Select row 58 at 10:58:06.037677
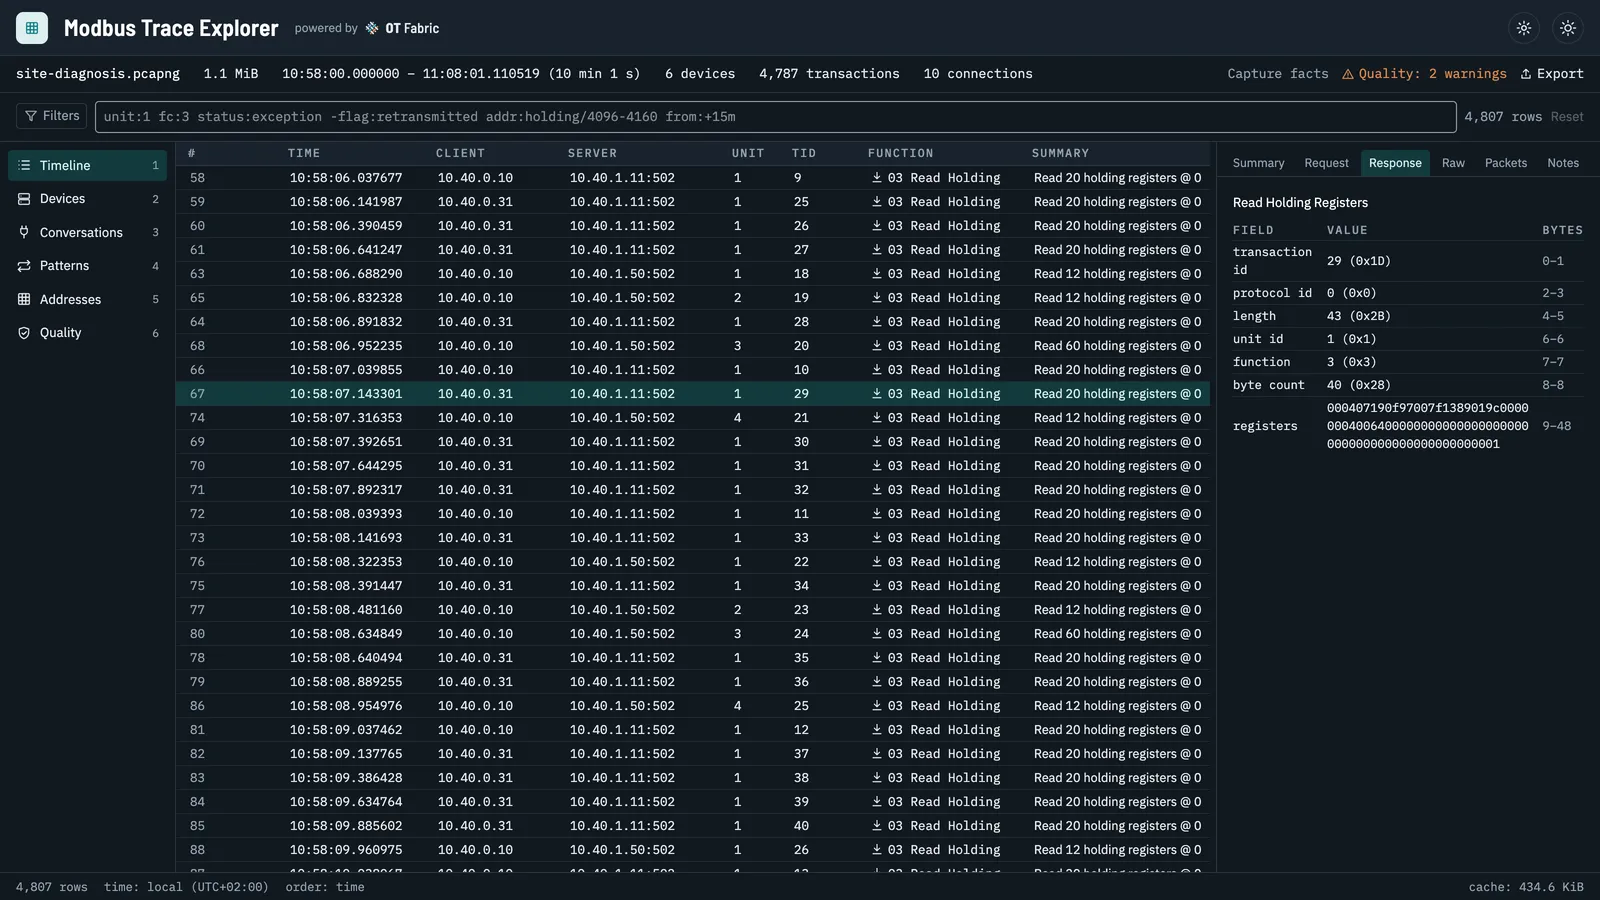 click(693, 178)
